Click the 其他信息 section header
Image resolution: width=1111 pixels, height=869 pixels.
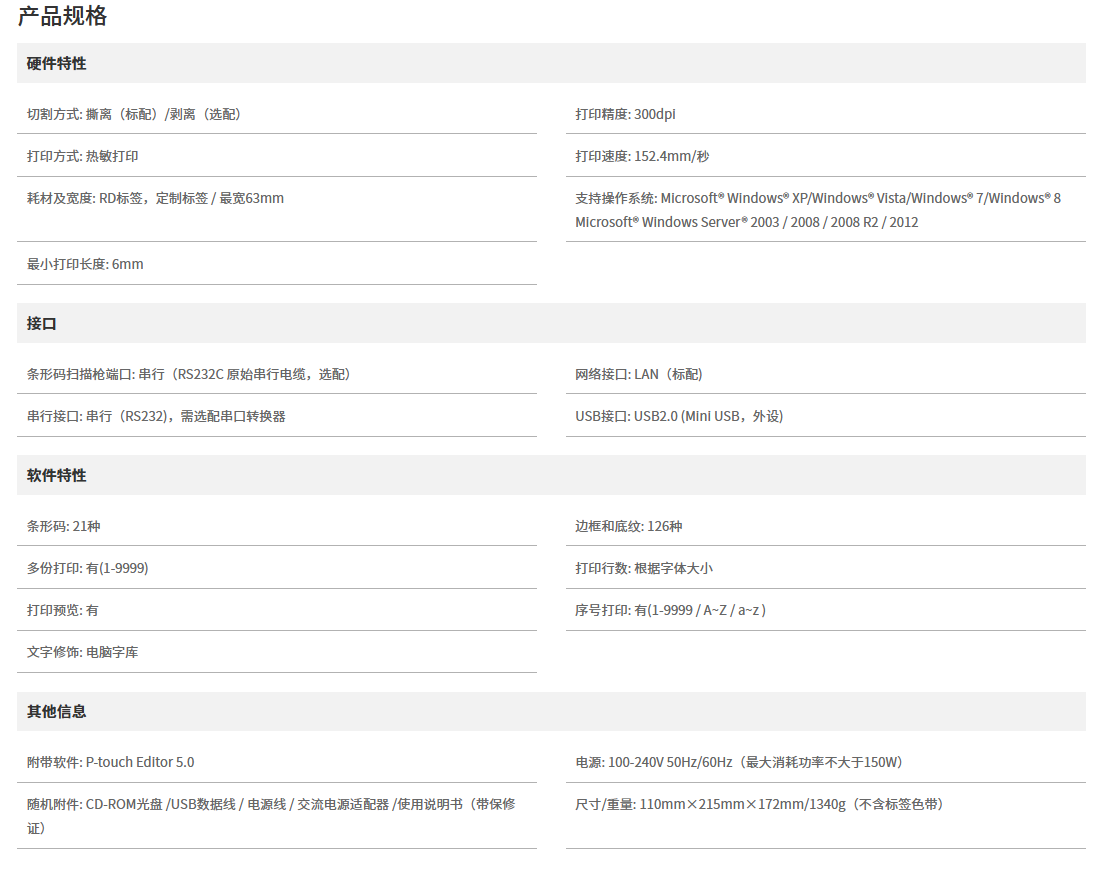pos(57,711)
